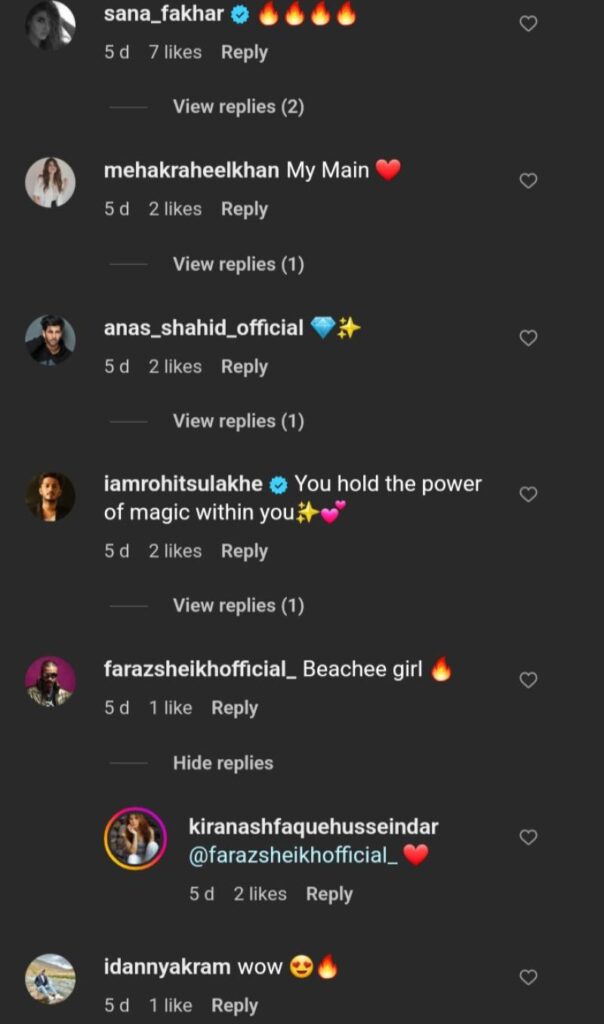Viewport: 604px width, 1024px height.
Task: Reply to kiranashfaquehusseindar's nested comment
Action: (329, 894)
